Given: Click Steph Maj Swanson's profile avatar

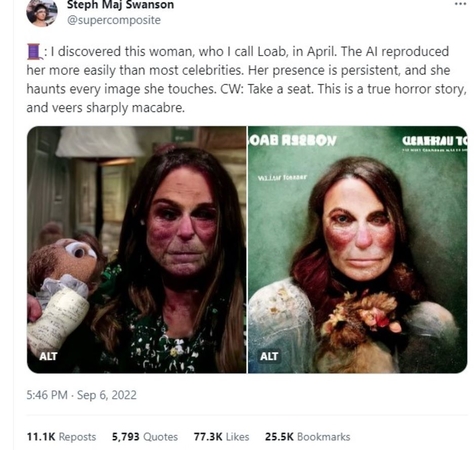Looking at the screenshot, I should pyautogui.click(x=42, y=13).
